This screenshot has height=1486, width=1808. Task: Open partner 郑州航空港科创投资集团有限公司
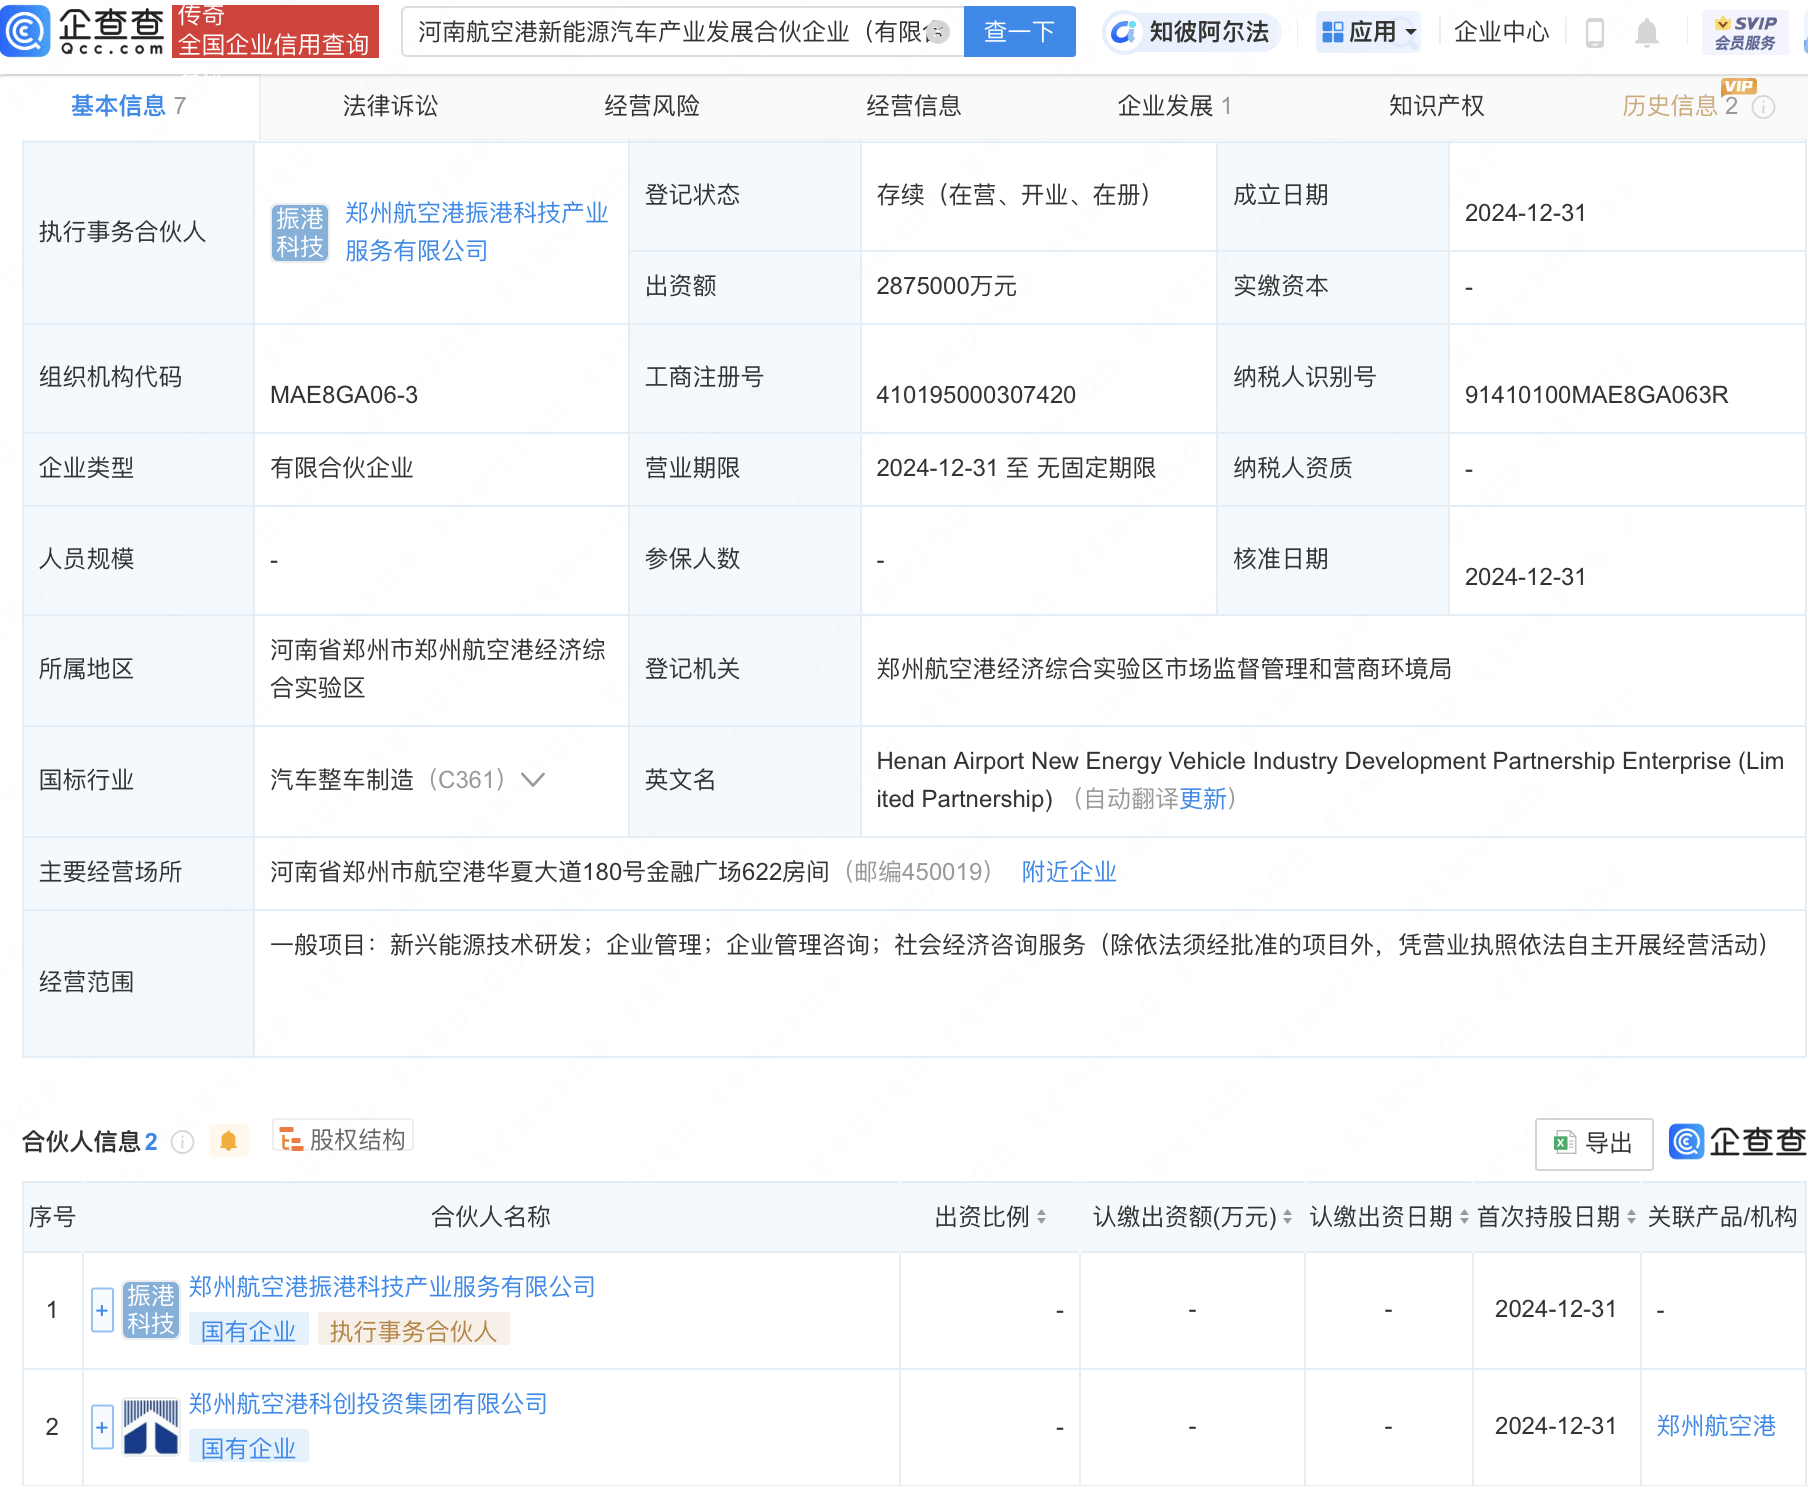368,1404
